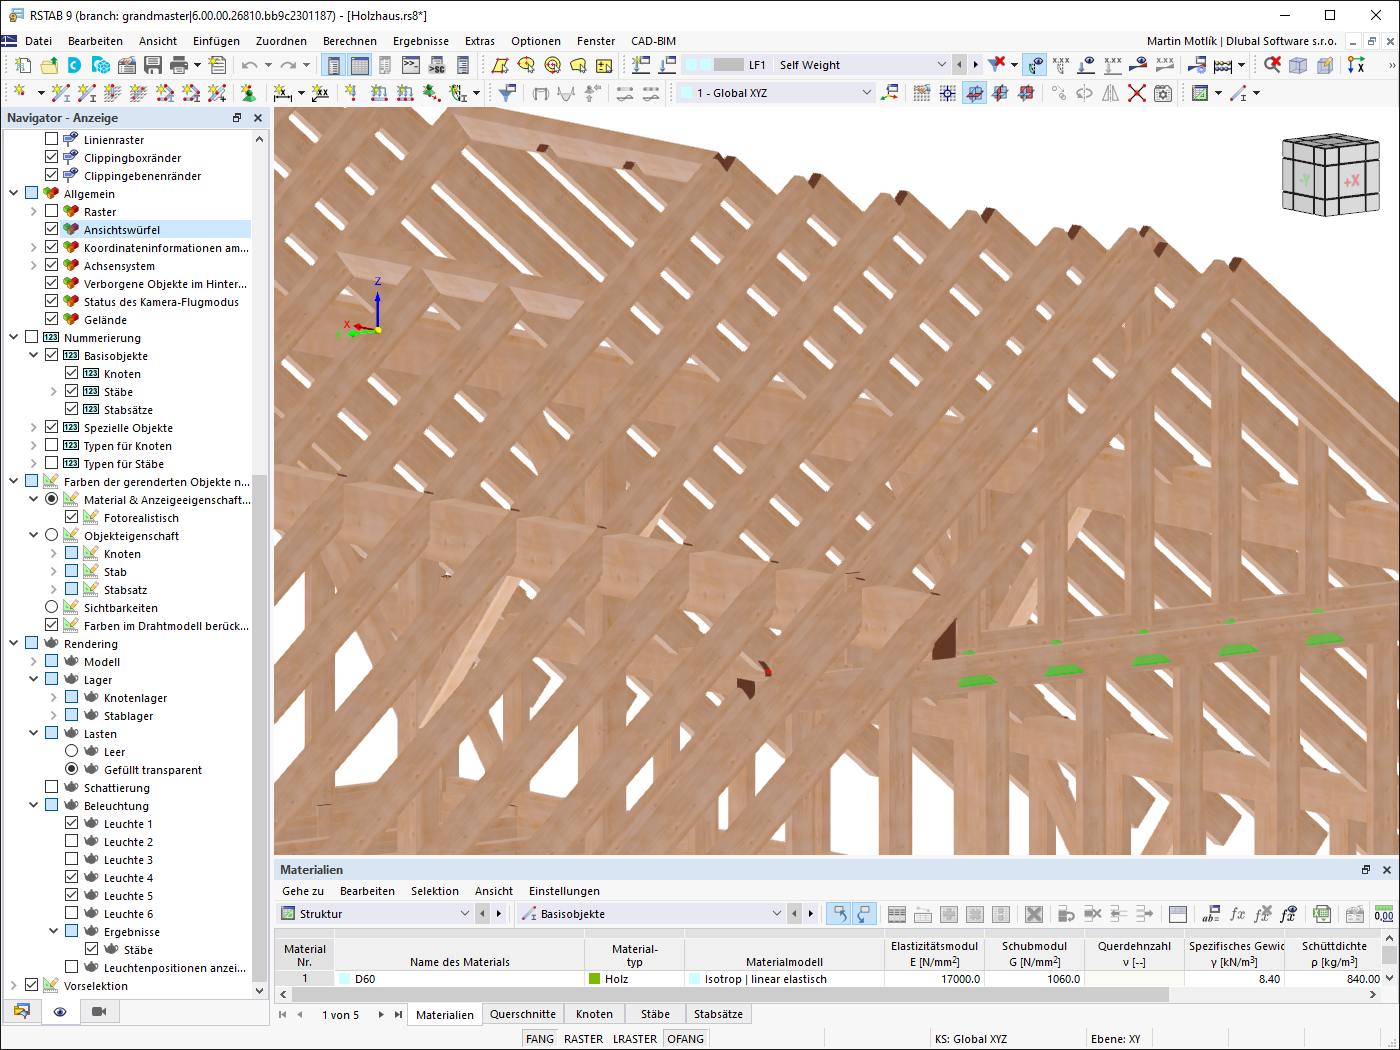
Task: Uncheck the Fotorealistisch checkbox
Action: pos(71,517)
